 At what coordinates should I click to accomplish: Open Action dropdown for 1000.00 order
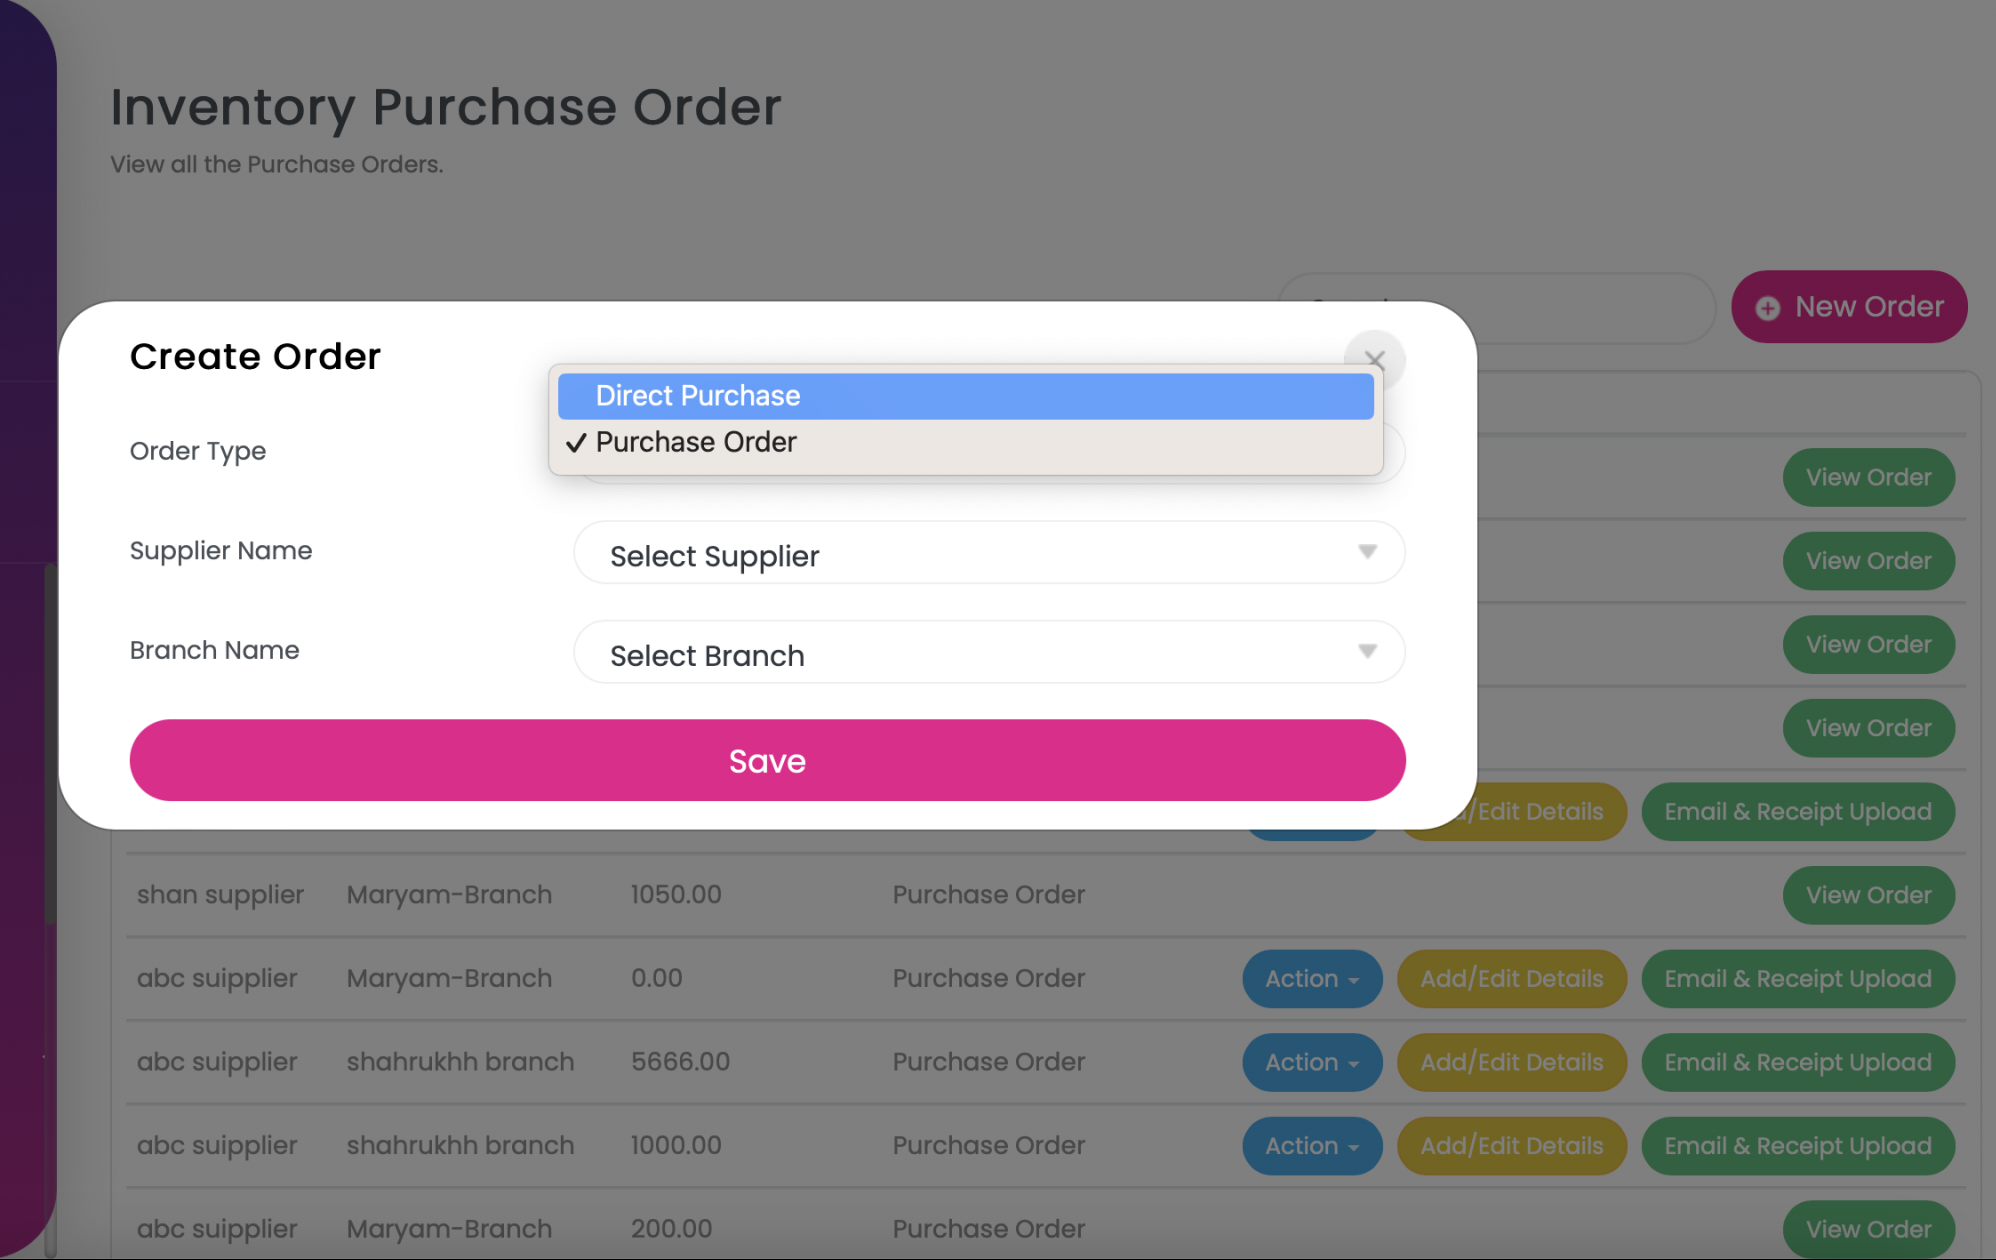[x=1311, y=1146]
